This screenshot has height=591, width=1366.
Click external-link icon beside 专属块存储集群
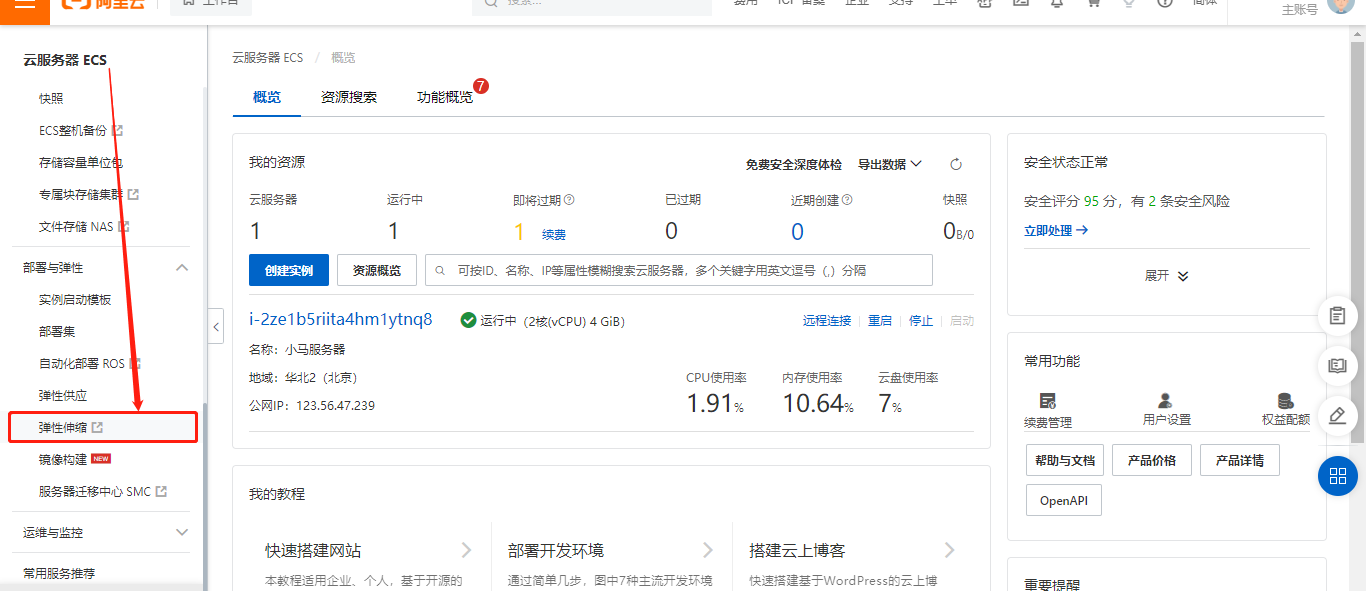pos(133,195)
